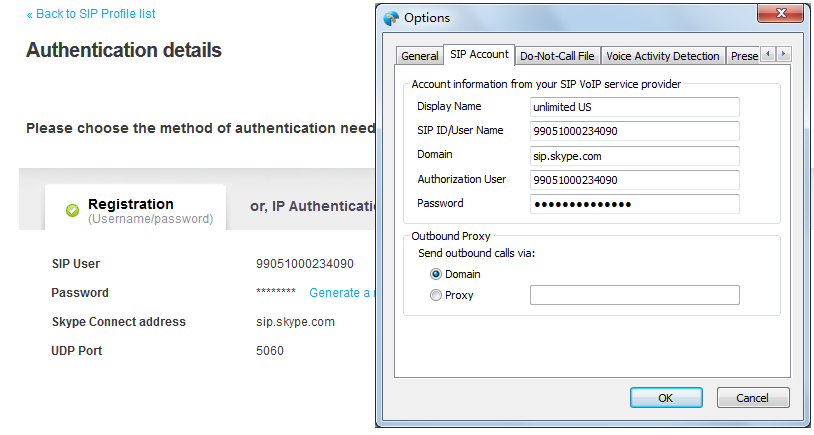Image resolution: width=814 pixels, height=435 pixels.
Task: Click the Generate a password link
Action: click(x=340, y=293)
